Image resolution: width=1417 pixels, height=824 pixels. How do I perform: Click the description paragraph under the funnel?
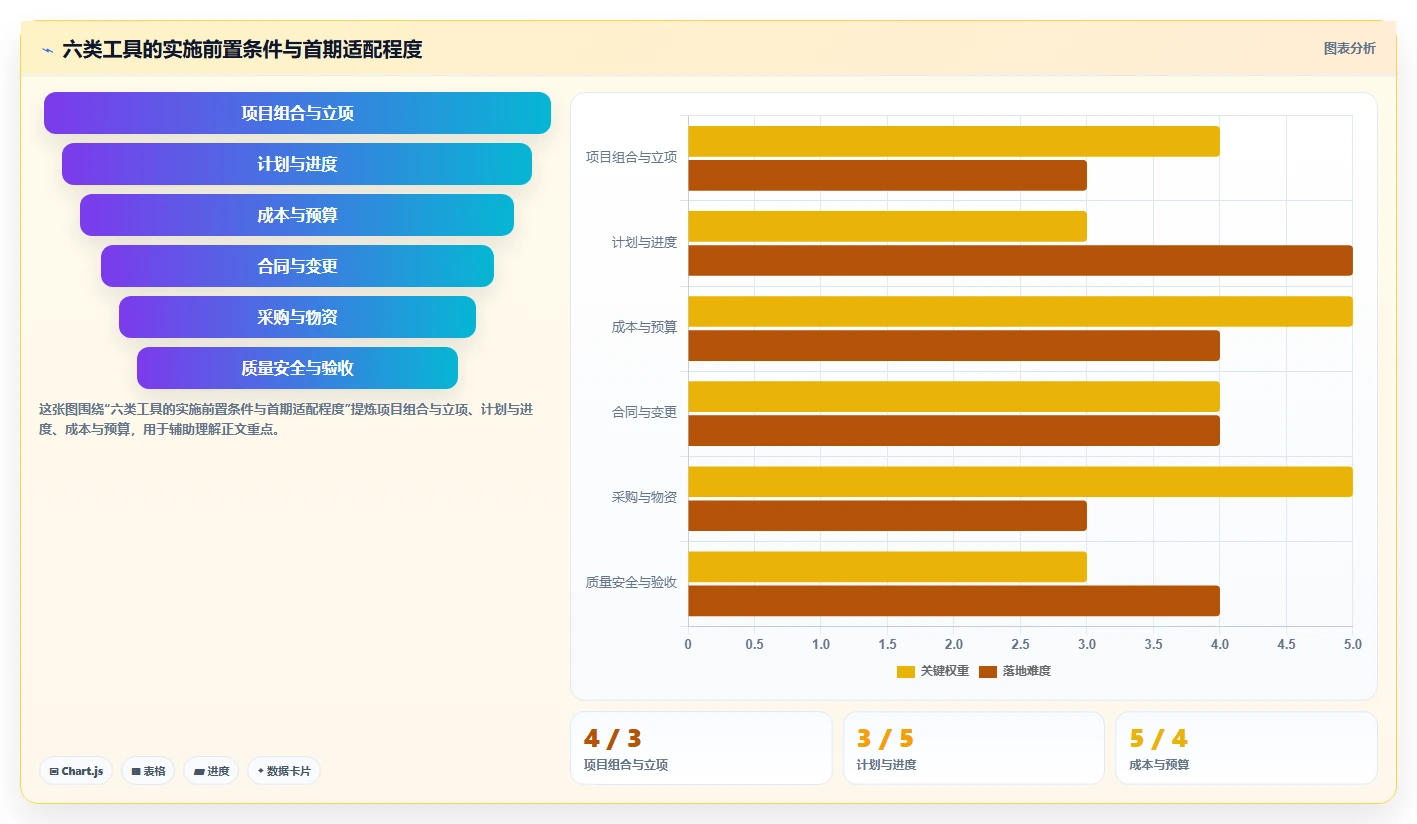pyautogui.click(x=286, y=419)
